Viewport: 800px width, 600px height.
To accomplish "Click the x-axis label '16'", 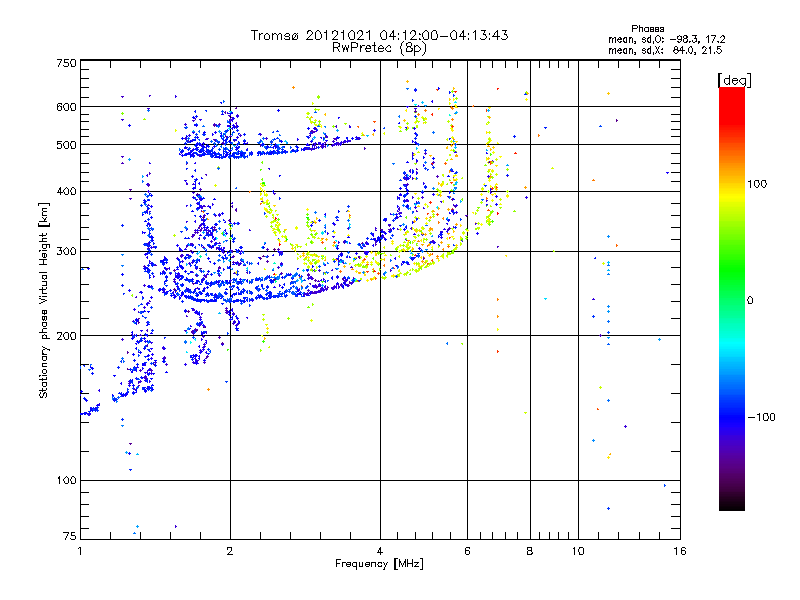I will coord(680,551).
